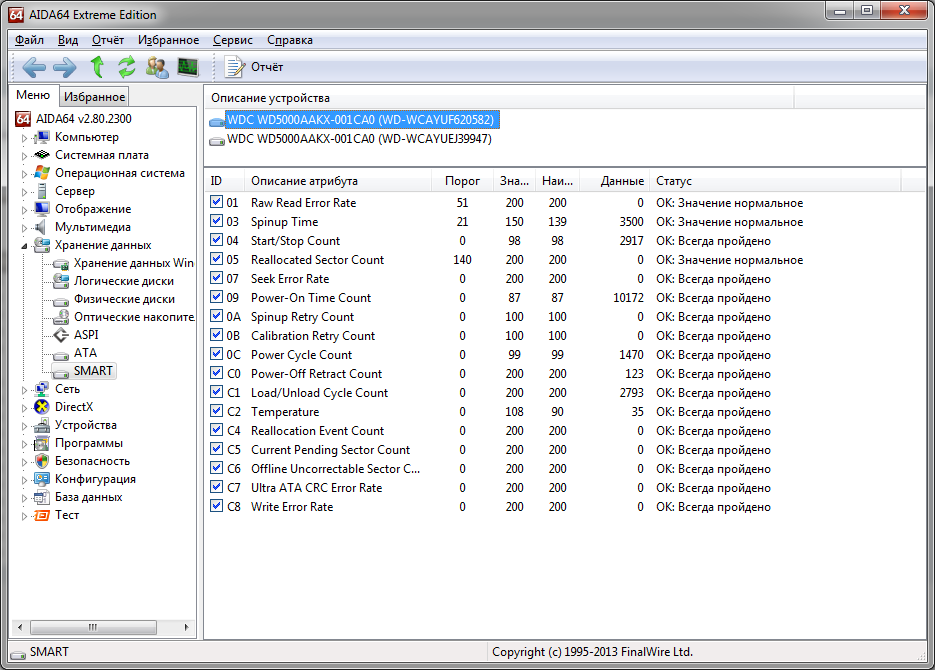The width and height of the screenshot is (935, 670).
Task: Click the Хранение данных storage icon
Action: (41, 245)
